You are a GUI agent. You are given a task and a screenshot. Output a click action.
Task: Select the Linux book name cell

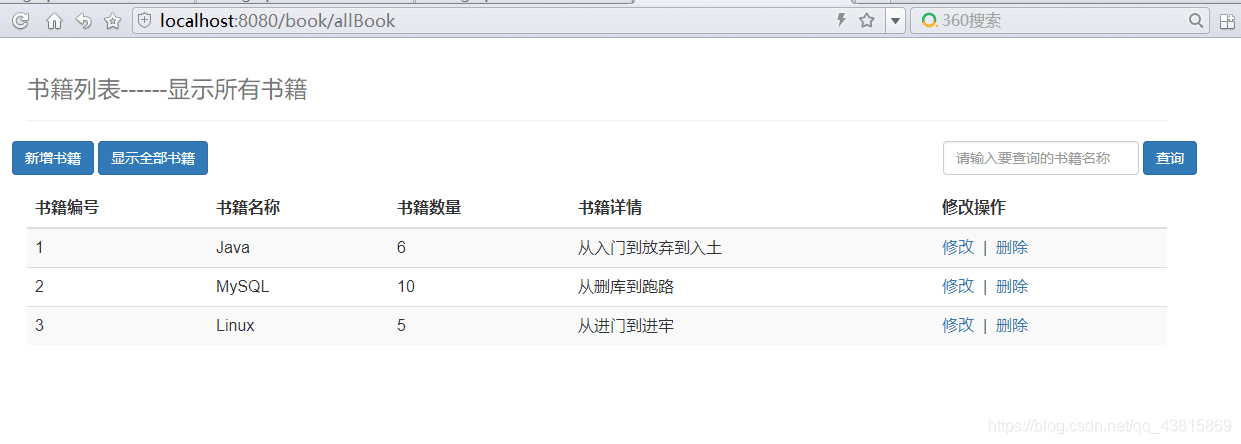click(235, 325)
